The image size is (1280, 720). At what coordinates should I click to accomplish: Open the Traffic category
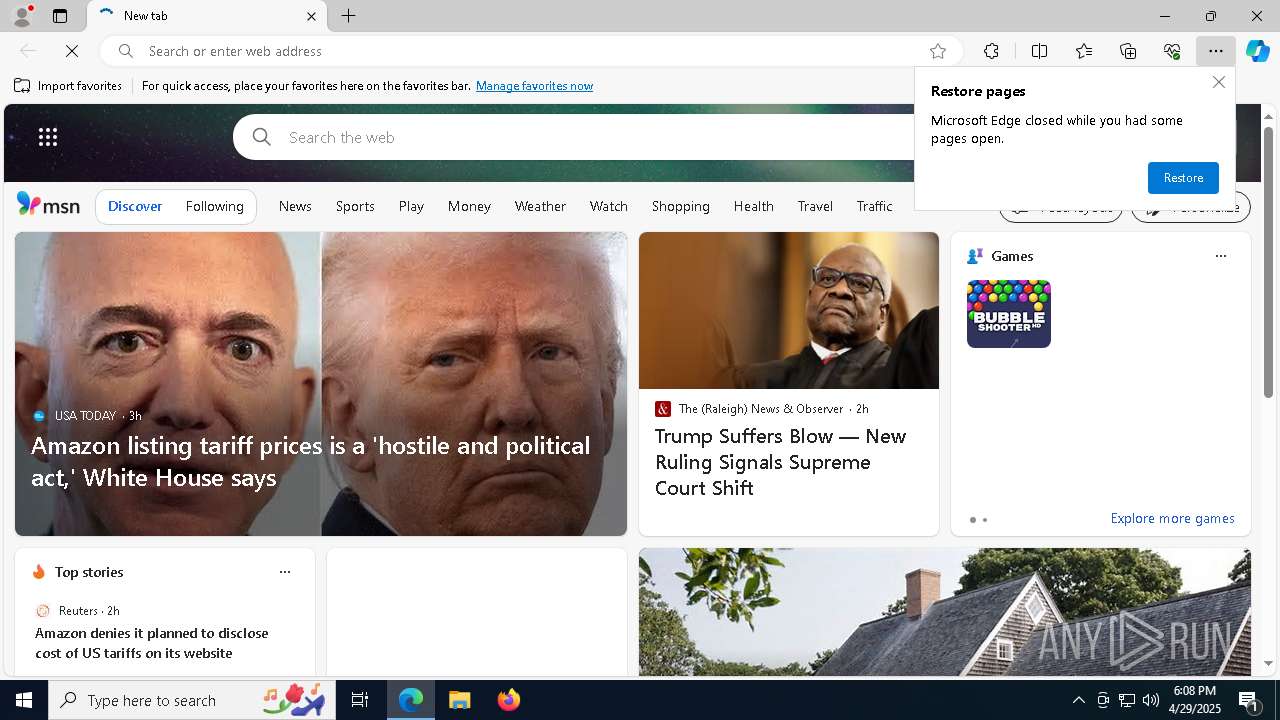point(874,206)
